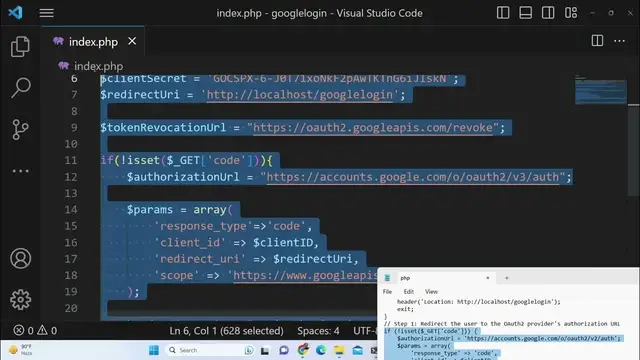This screenshot has width=640, height=360.
Task: Open the Windows Start menu
Action: [154, 350]
